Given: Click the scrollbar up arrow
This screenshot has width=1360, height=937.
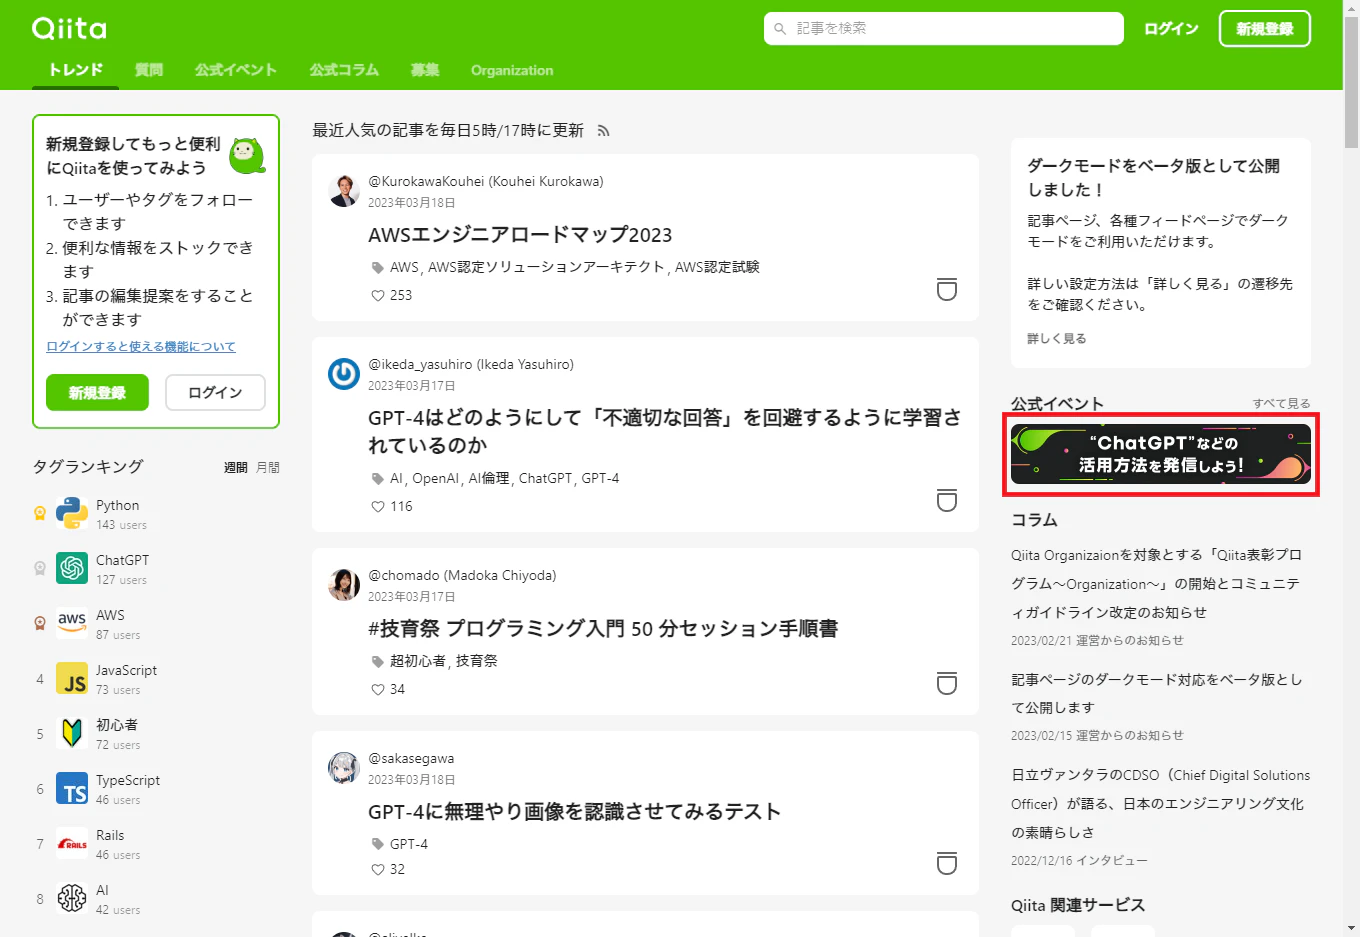Looking at the screenshot, I should point(1351,8).
